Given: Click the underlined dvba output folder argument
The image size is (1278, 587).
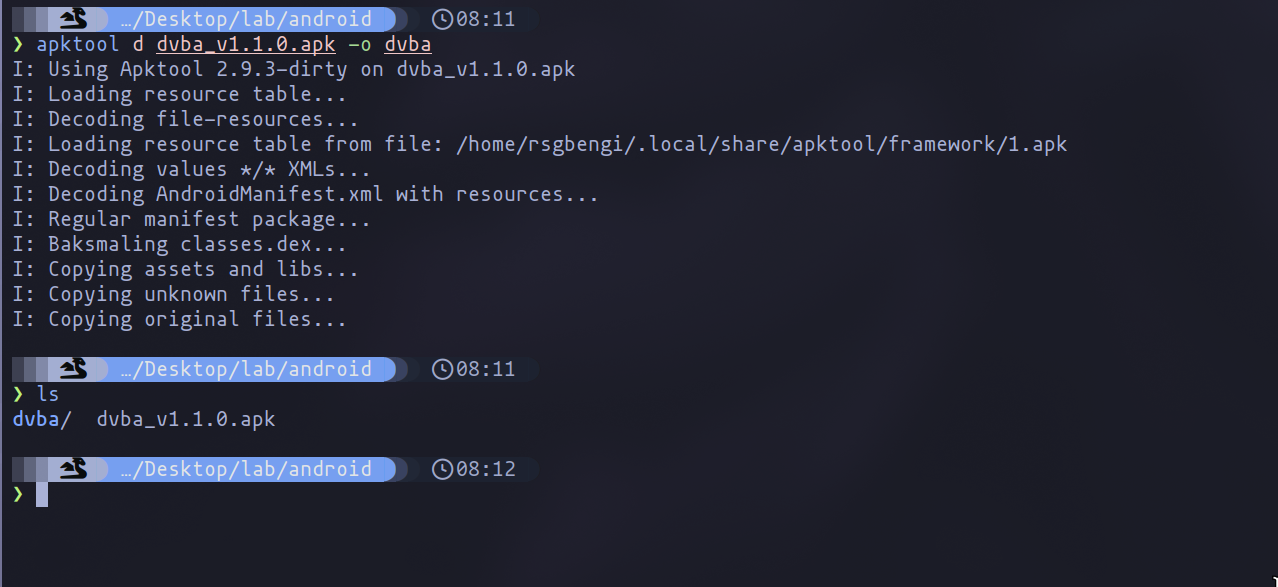Looking at the screenshot, I should click(x=408, y=44).
